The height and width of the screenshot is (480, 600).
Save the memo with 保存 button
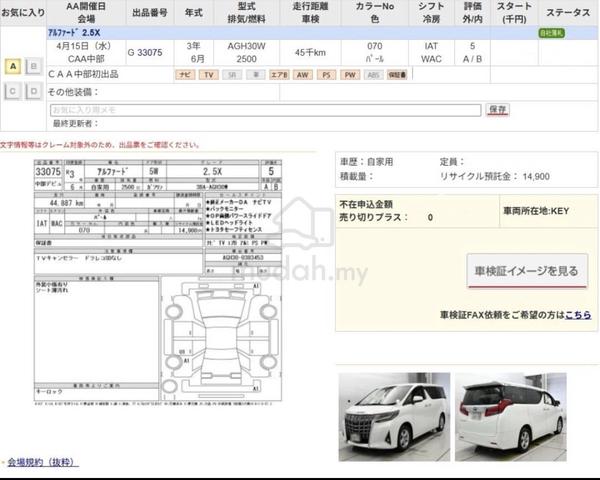[x=497, y=110]
